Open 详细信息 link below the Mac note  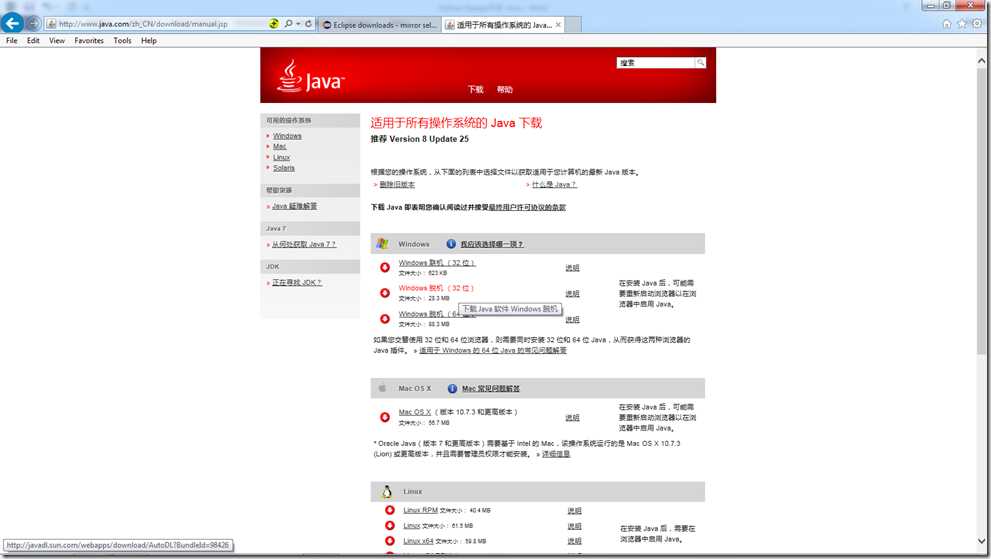point(556,454)
